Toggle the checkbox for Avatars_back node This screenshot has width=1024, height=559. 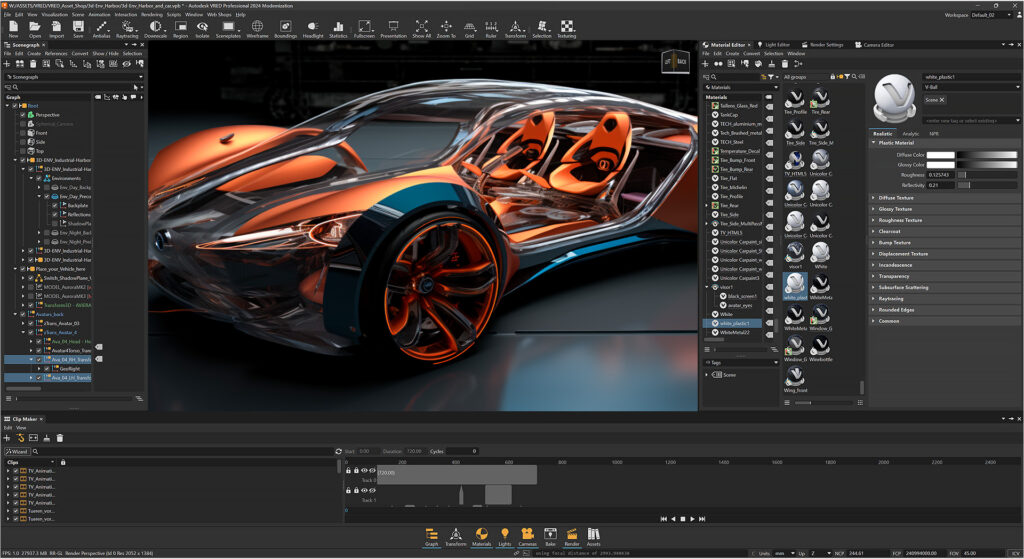23,314
